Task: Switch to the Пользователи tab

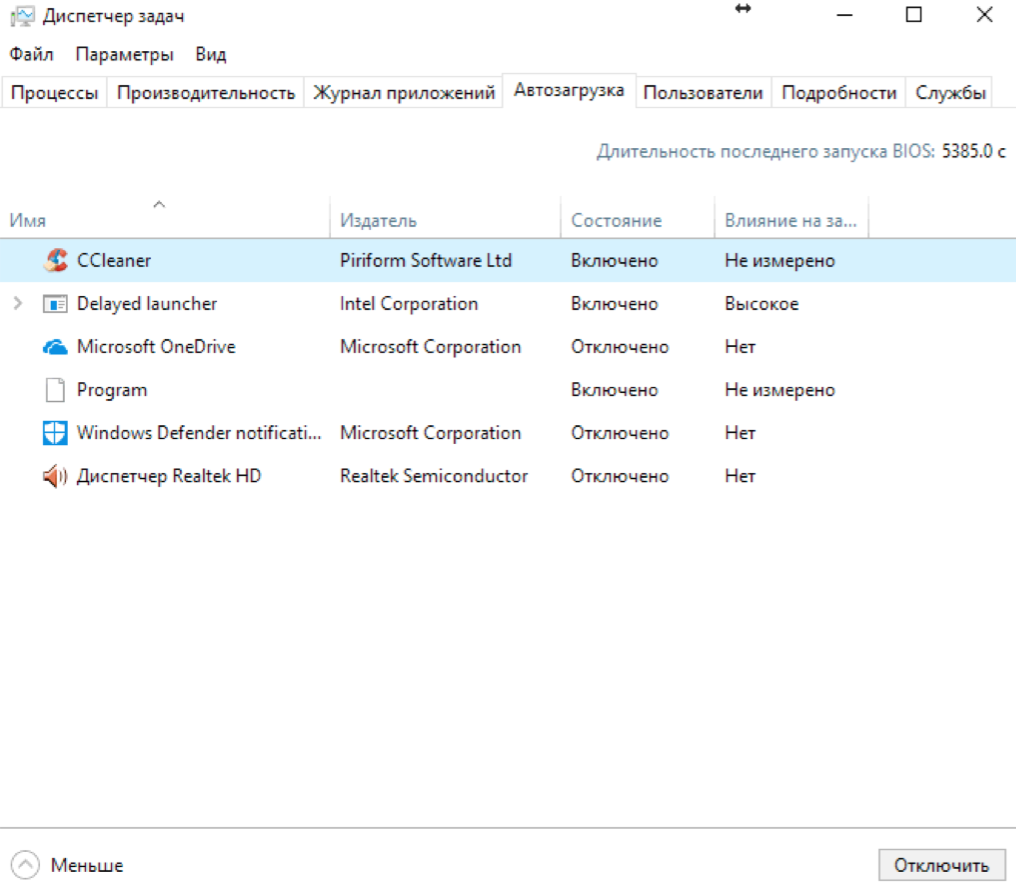Action: pos(703,93)
